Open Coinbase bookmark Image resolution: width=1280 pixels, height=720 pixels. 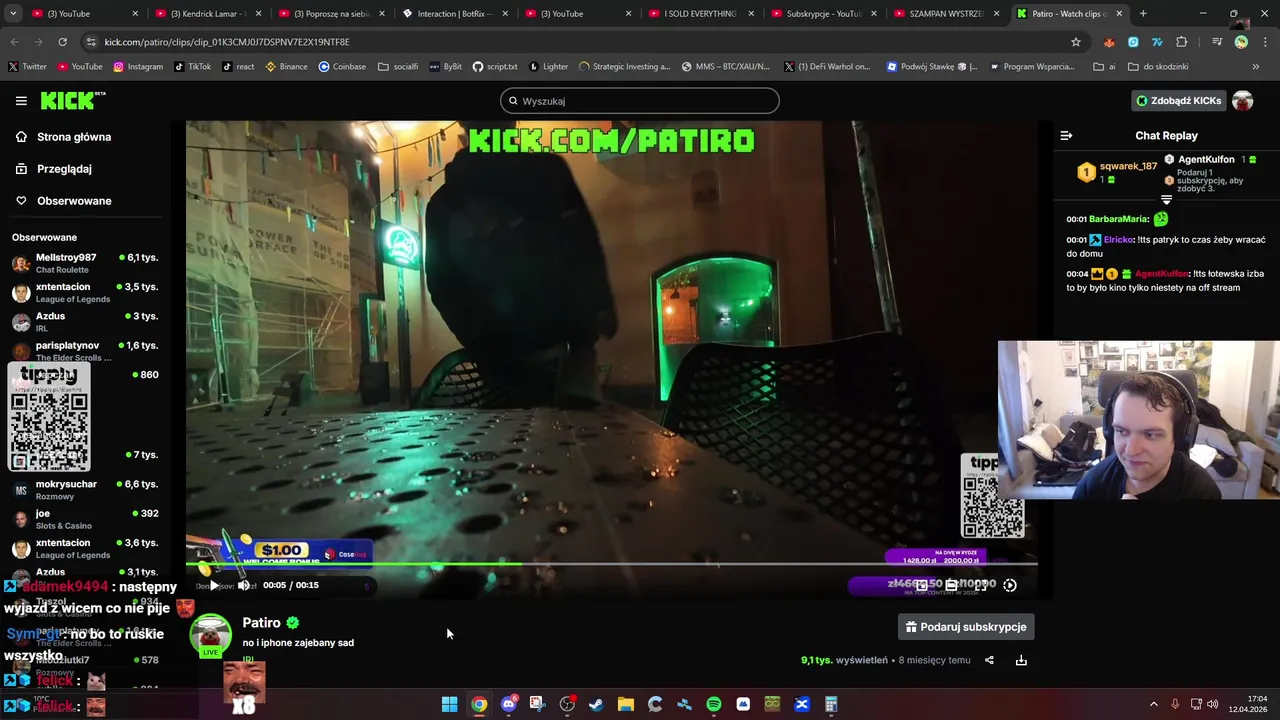pos(342,67)
